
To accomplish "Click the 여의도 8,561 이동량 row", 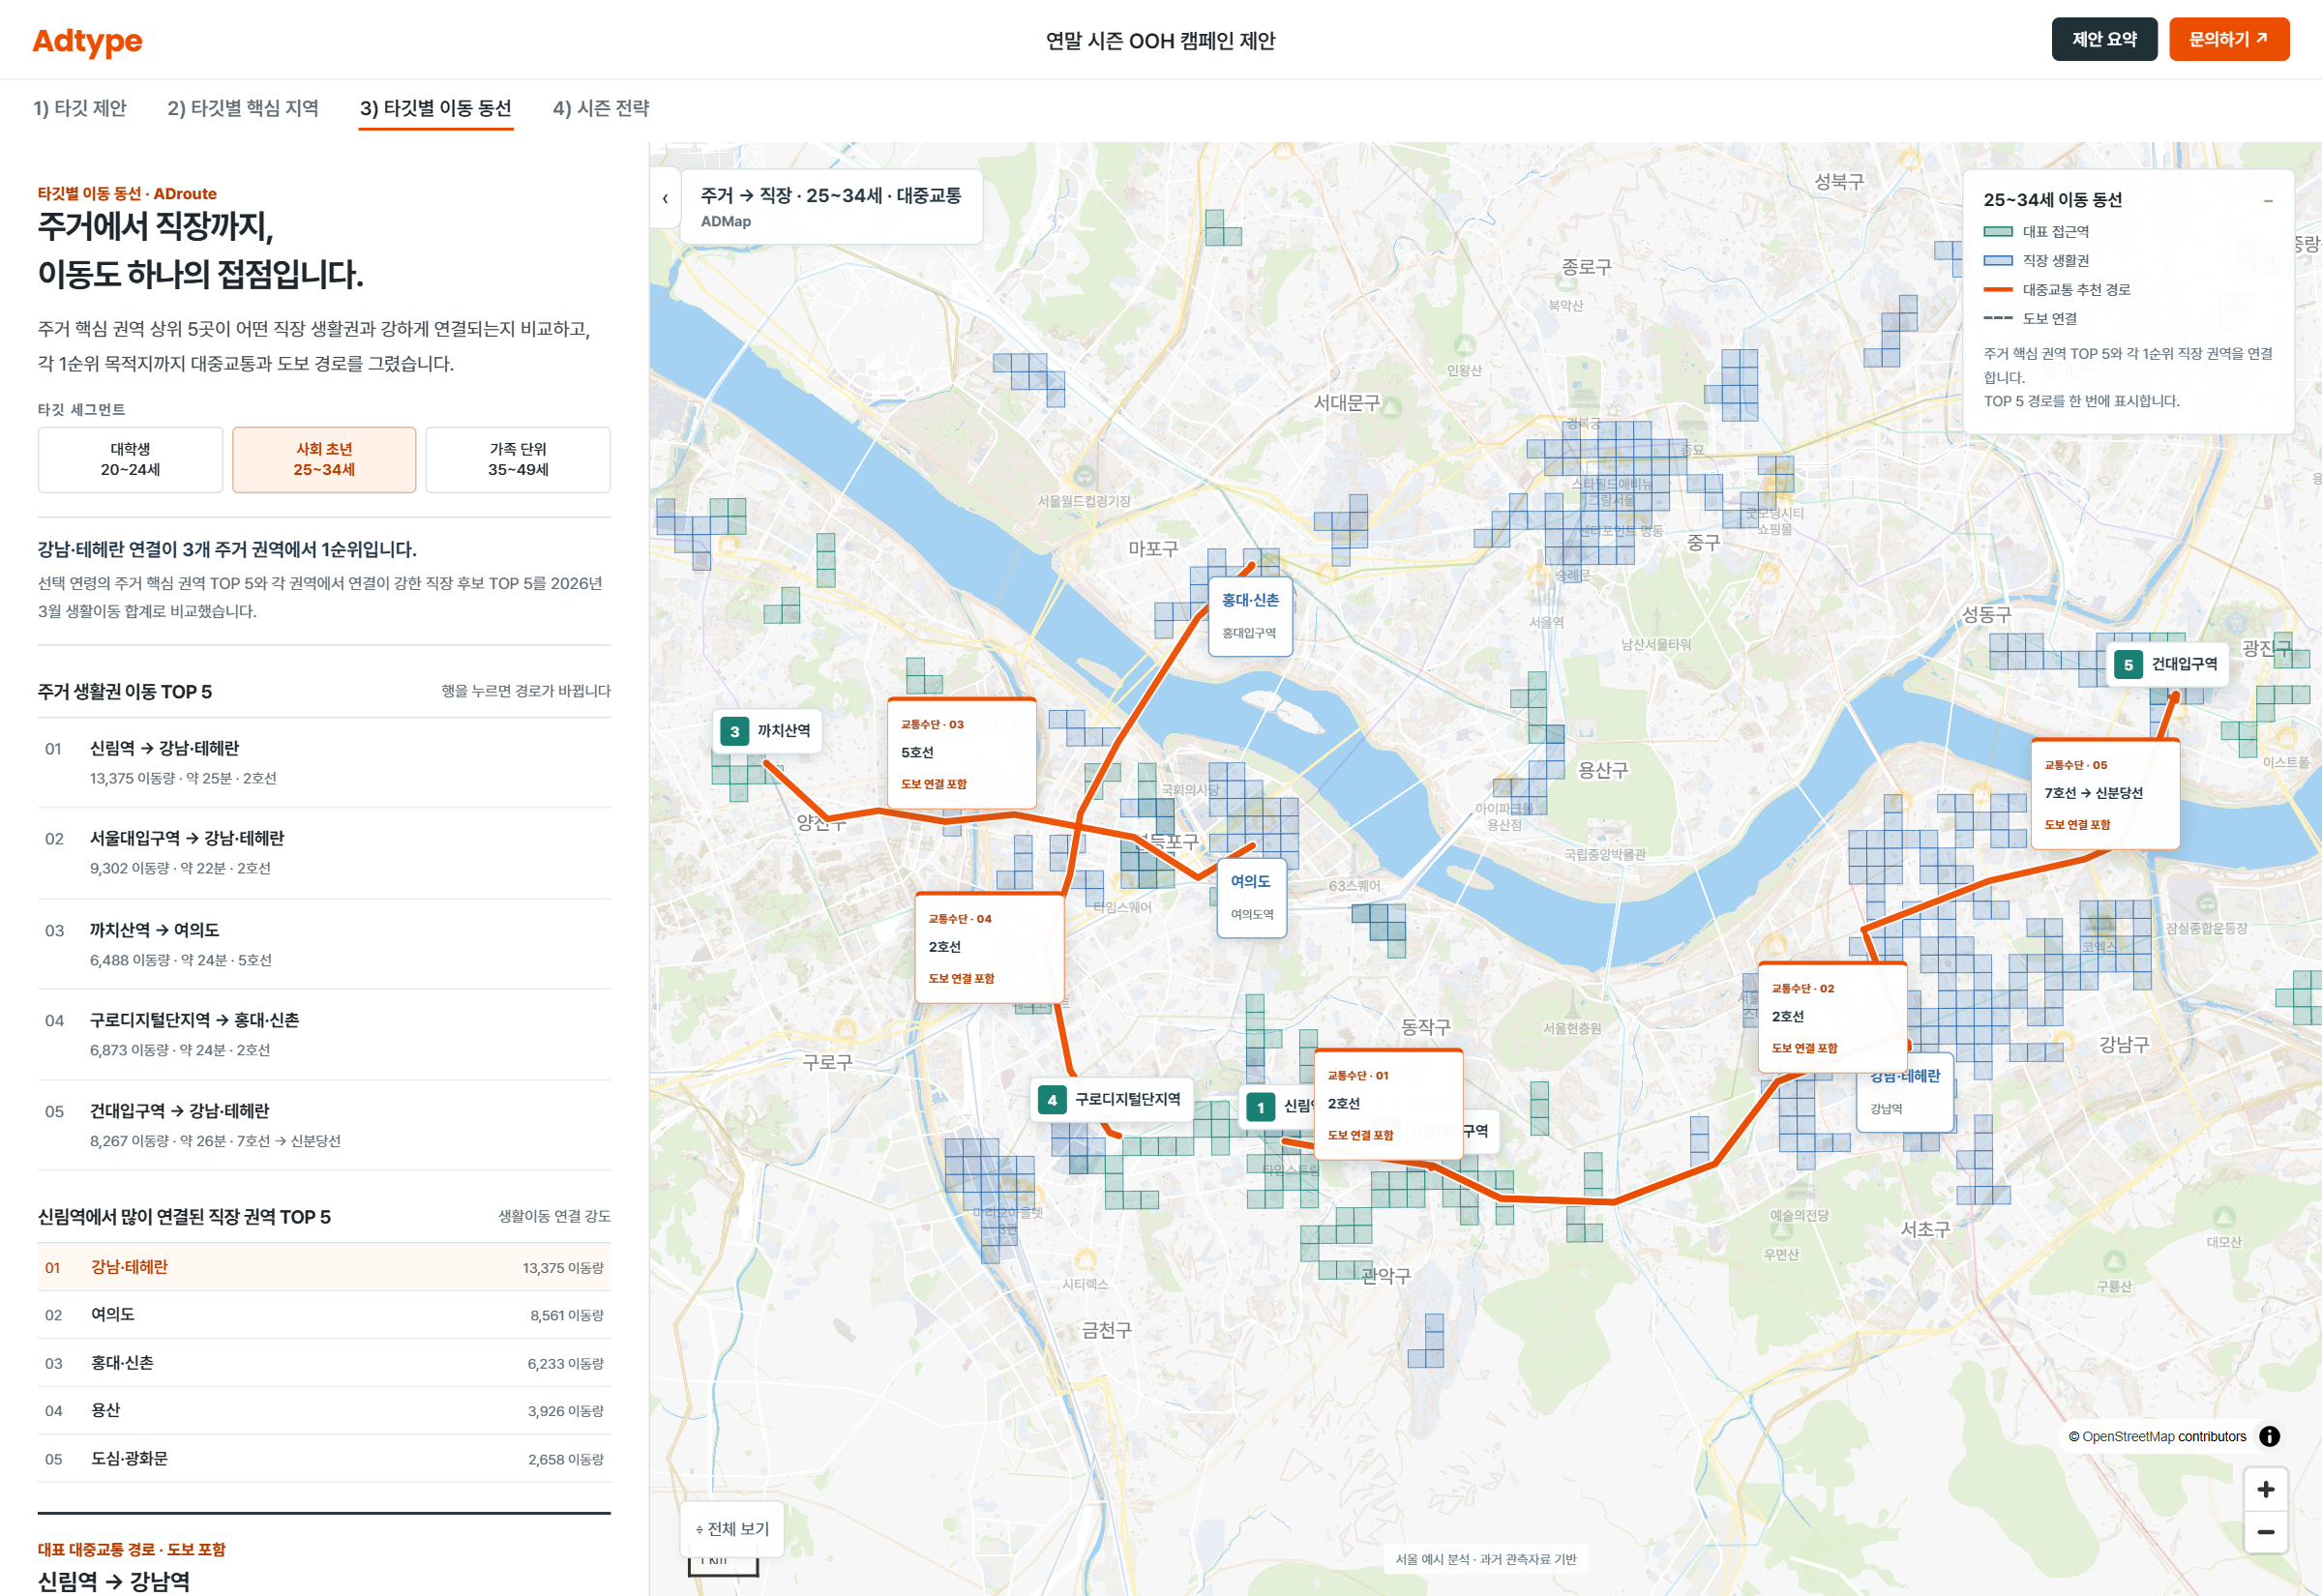I will [324, 1315].
